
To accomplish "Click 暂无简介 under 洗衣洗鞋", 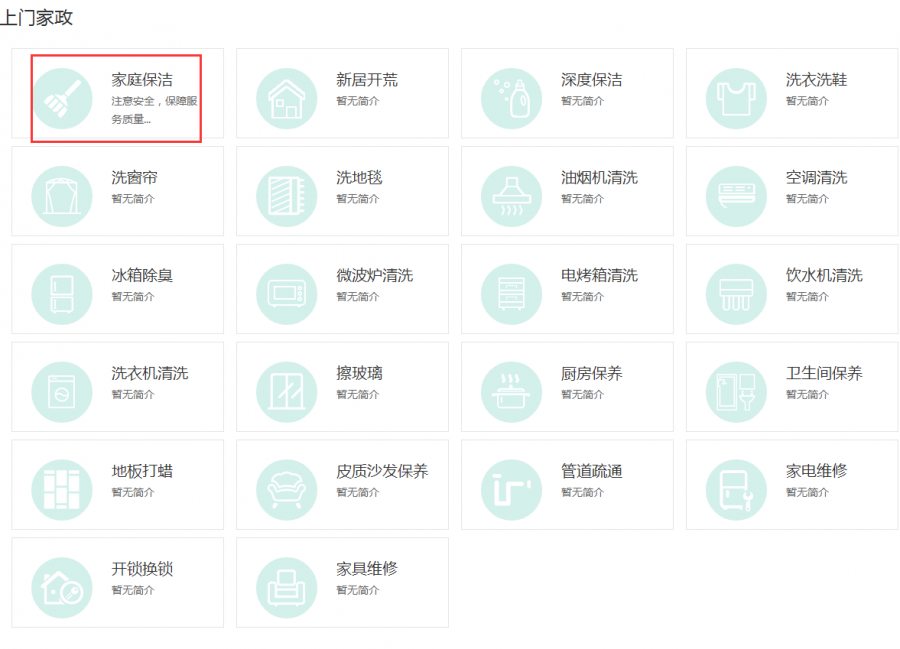I will [808, 101].
